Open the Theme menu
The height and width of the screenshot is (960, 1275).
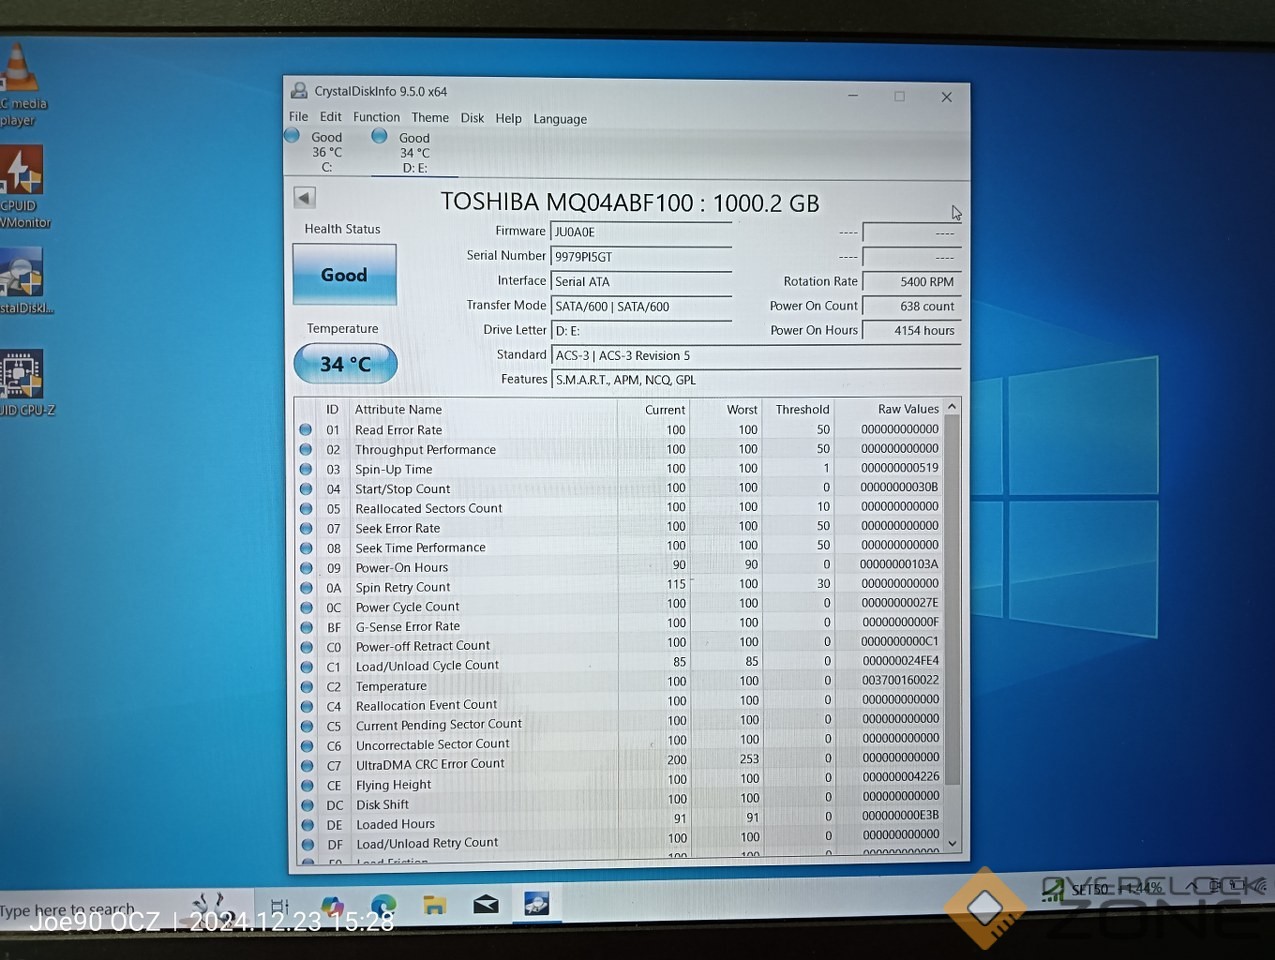[430, 118]
